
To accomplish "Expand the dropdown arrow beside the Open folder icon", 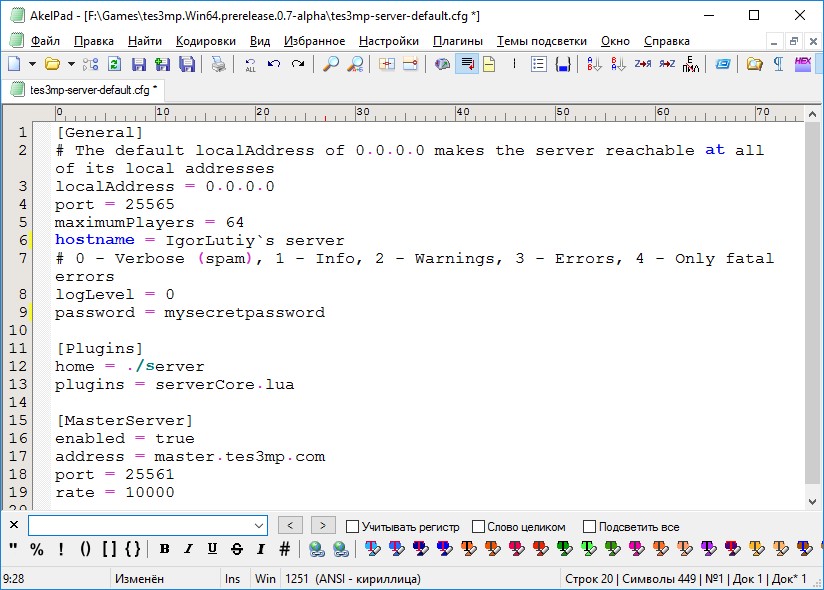I will coord(71,64).
